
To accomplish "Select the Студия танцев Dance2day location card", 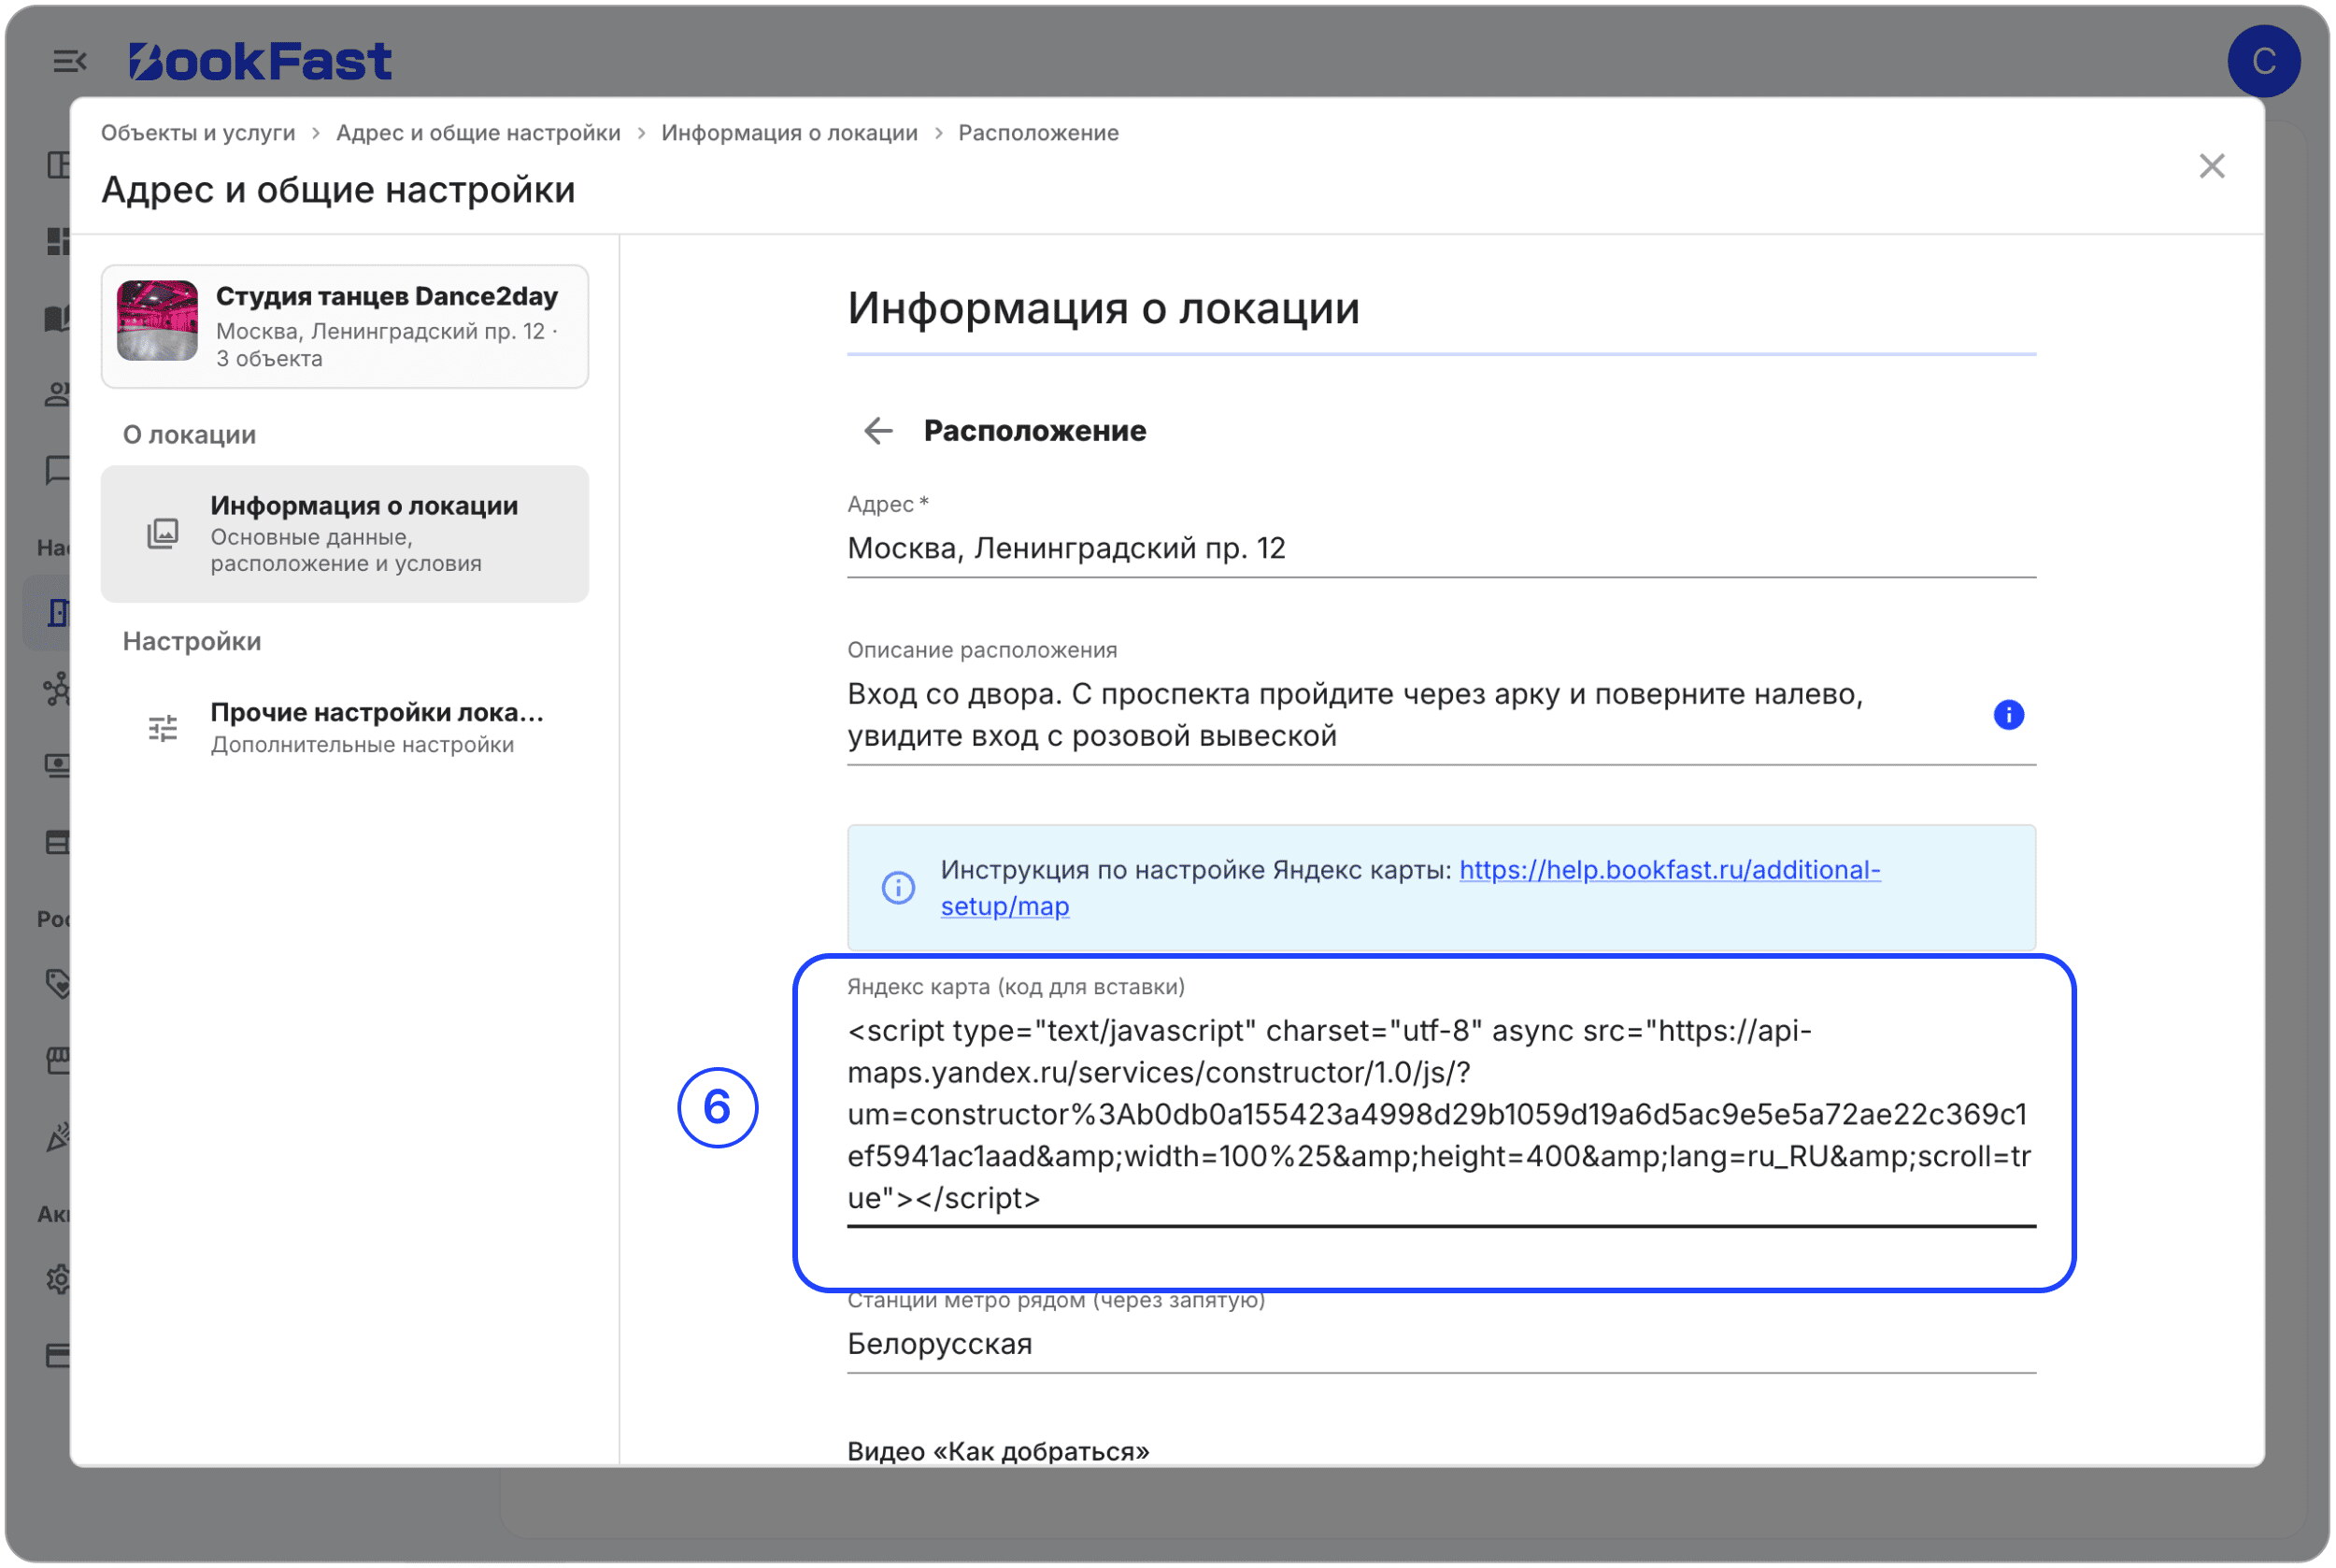I will (345, 326).
